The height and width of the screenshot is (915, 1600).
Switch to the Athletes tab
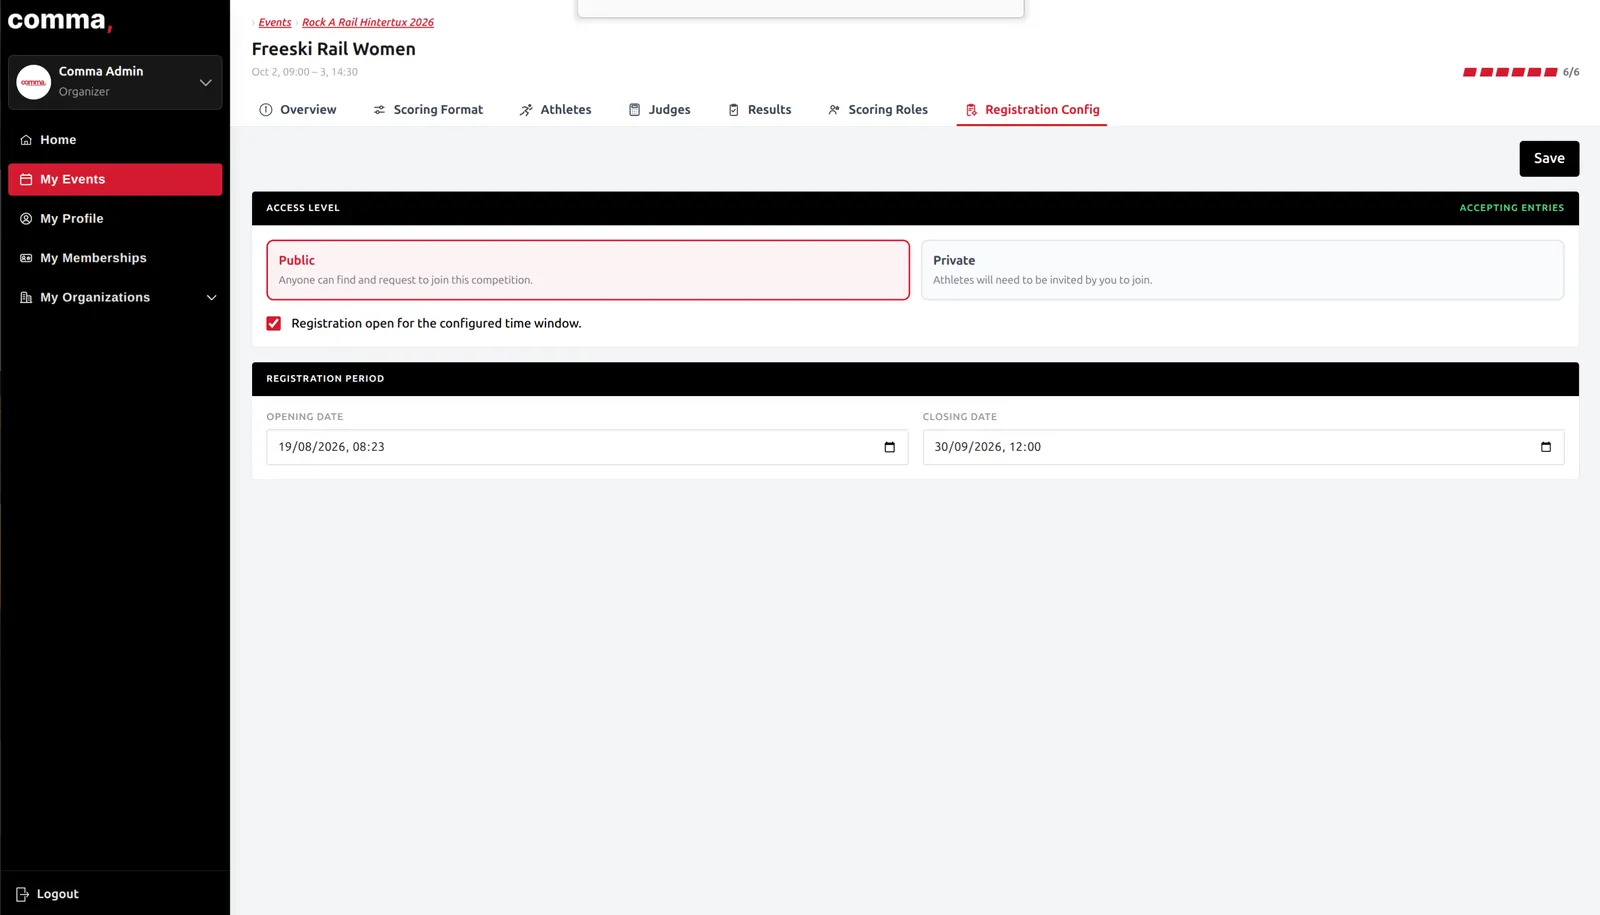(555, 110)
